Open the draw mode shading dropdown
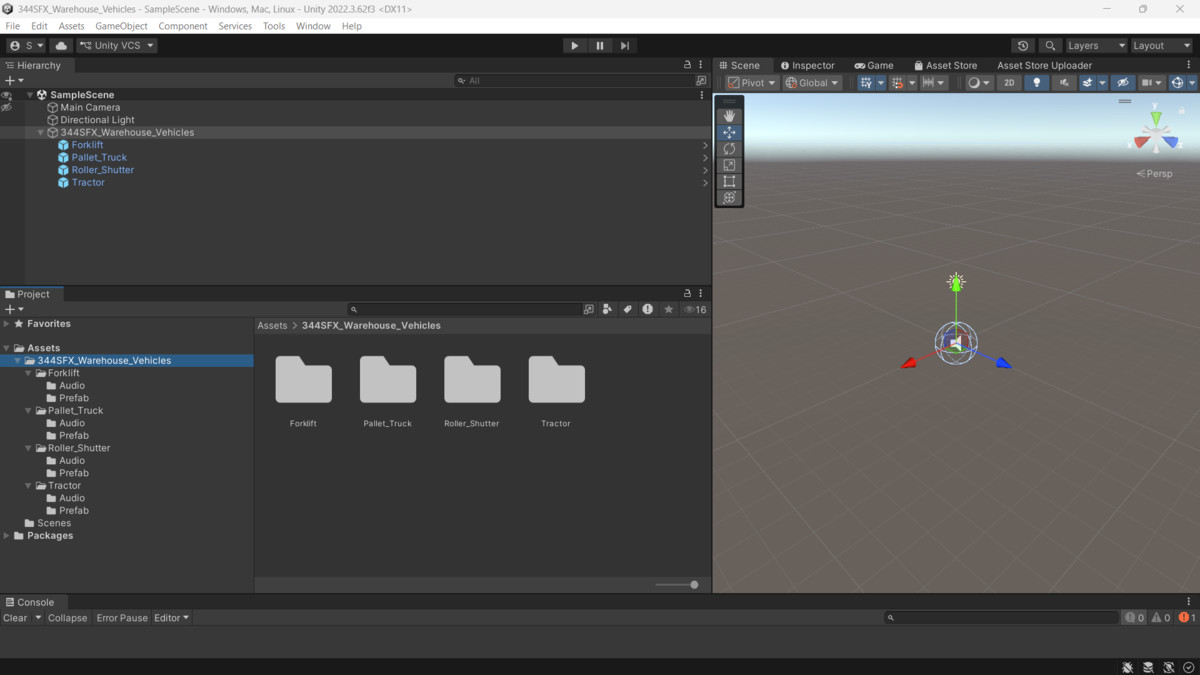The image size is (1200, 675). [979, 83]
